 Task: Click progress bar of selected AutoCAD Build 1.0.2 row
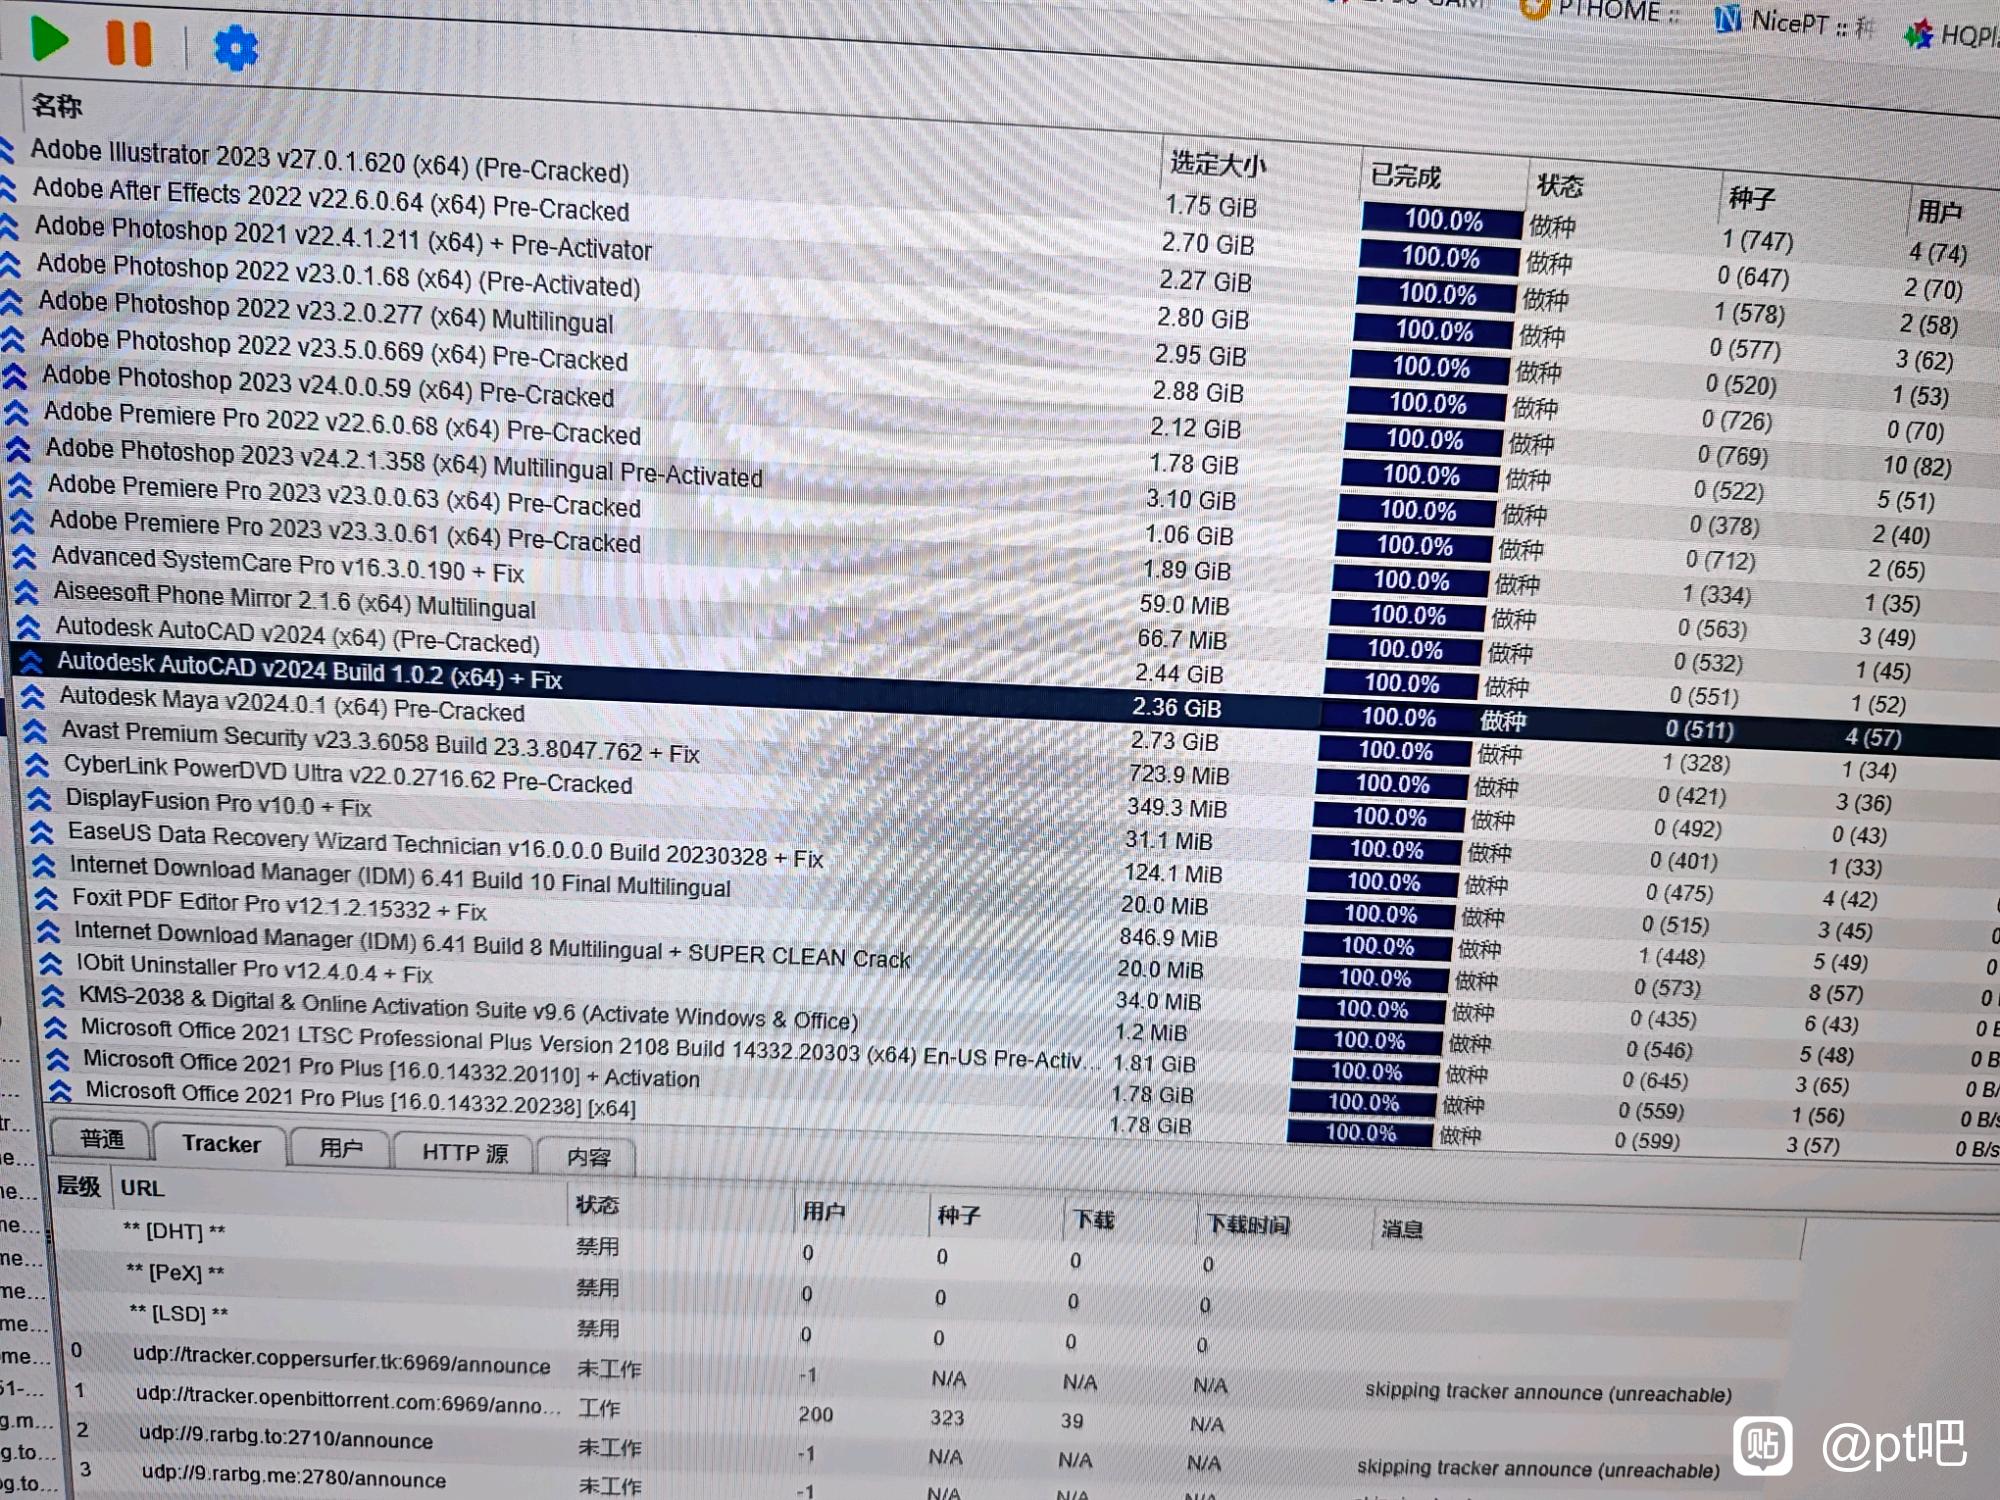tap(1398, 717)
